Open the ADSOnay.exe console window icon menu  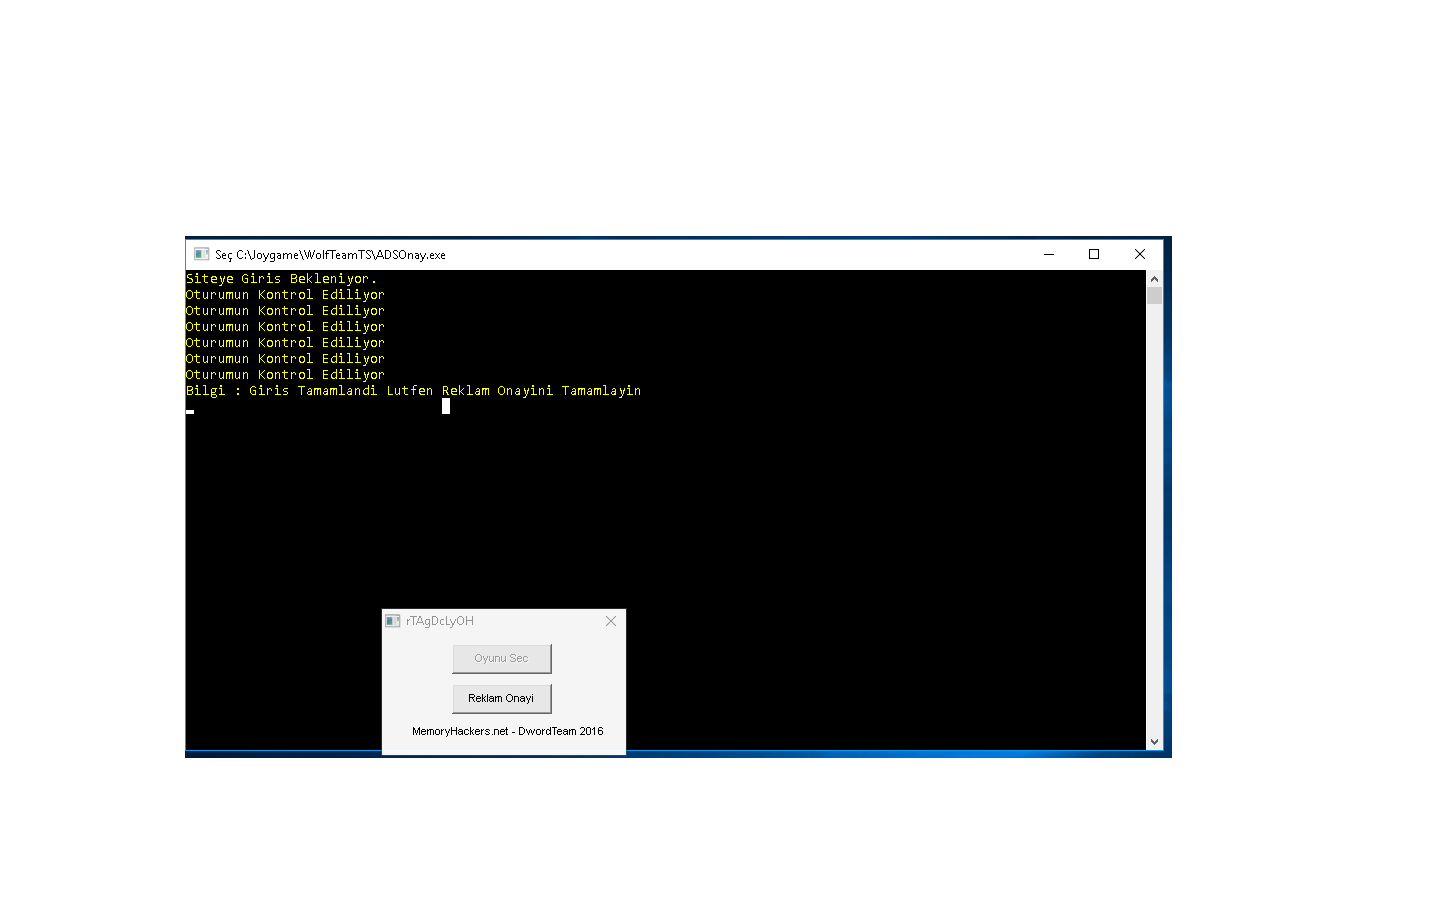[201, 254]
